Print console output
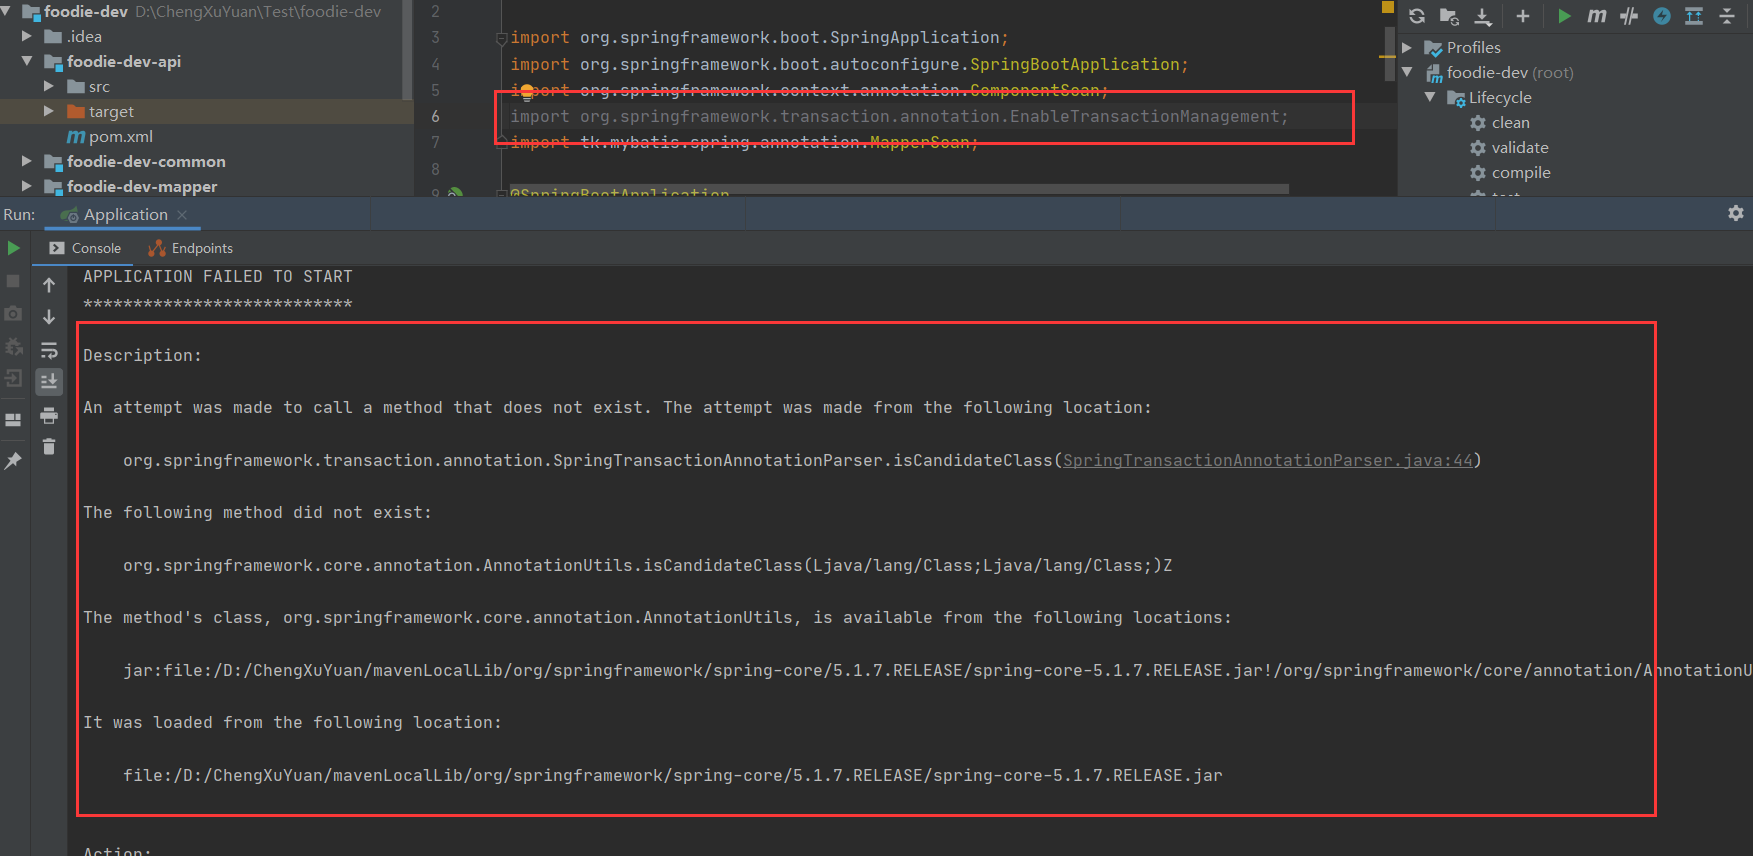The image size is (1753, 856). tap(49, 415)
